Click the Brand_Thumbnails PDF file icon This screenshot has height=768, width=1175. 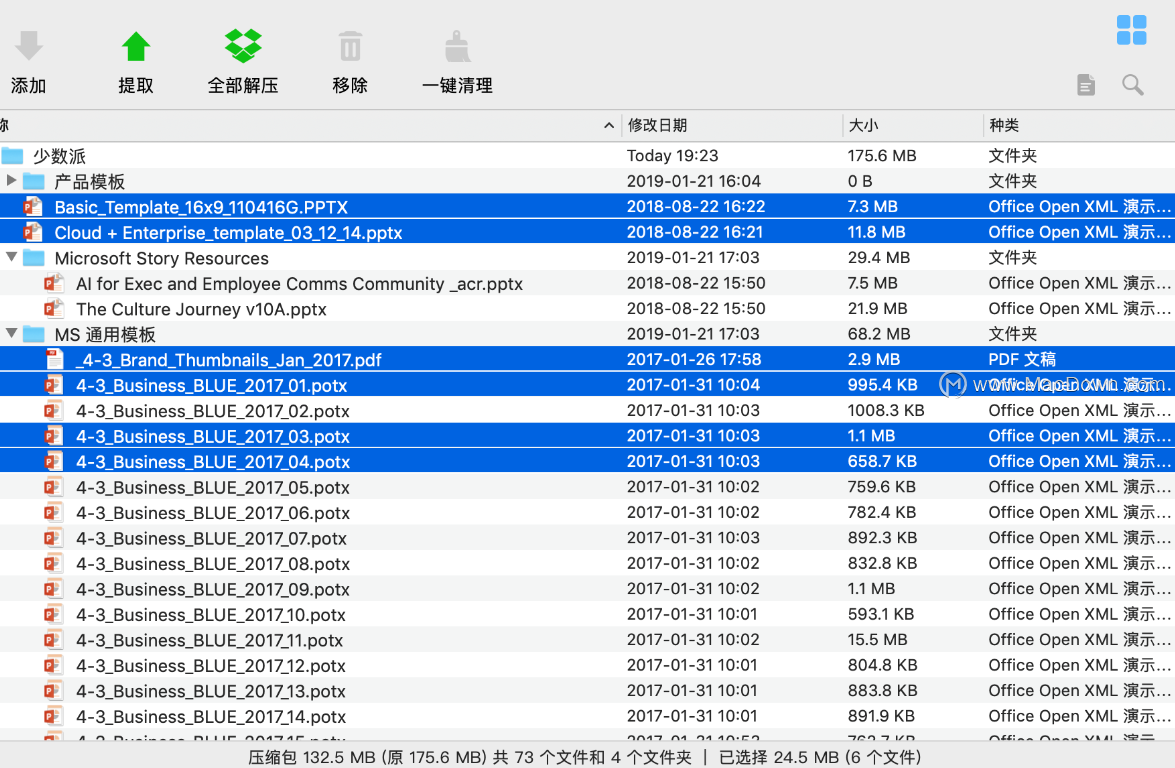pos(54,360)
